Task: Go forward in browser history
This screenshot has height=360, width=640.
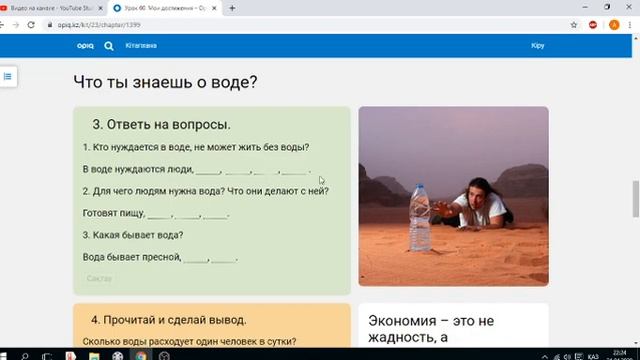Action: pos(16,25)
